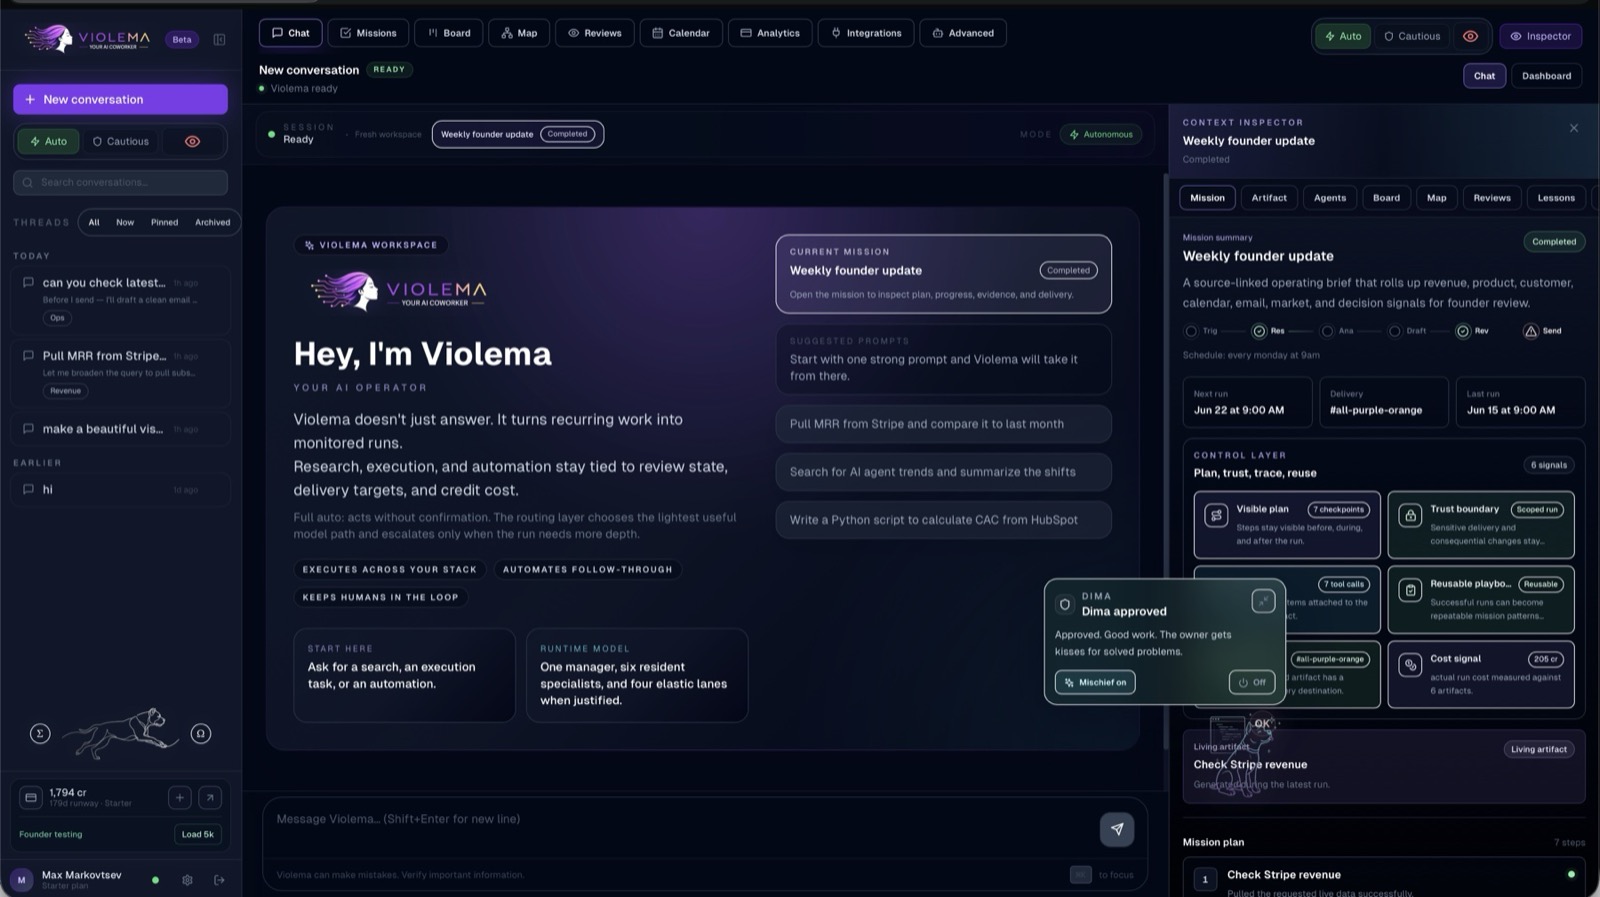Click the chat icon of the 'hi' thread

[28, 490]
